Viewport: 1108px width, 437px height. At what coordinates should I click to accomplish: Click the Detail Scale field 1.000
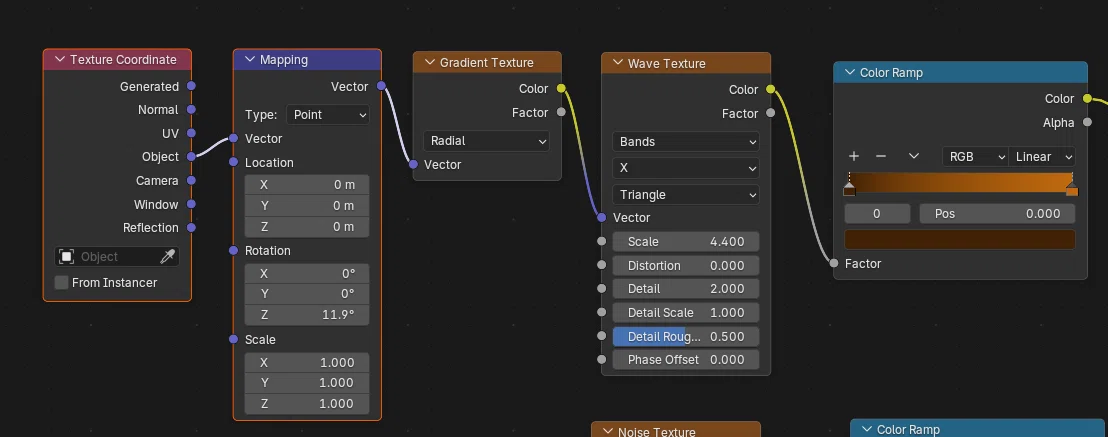click(685, 313)
